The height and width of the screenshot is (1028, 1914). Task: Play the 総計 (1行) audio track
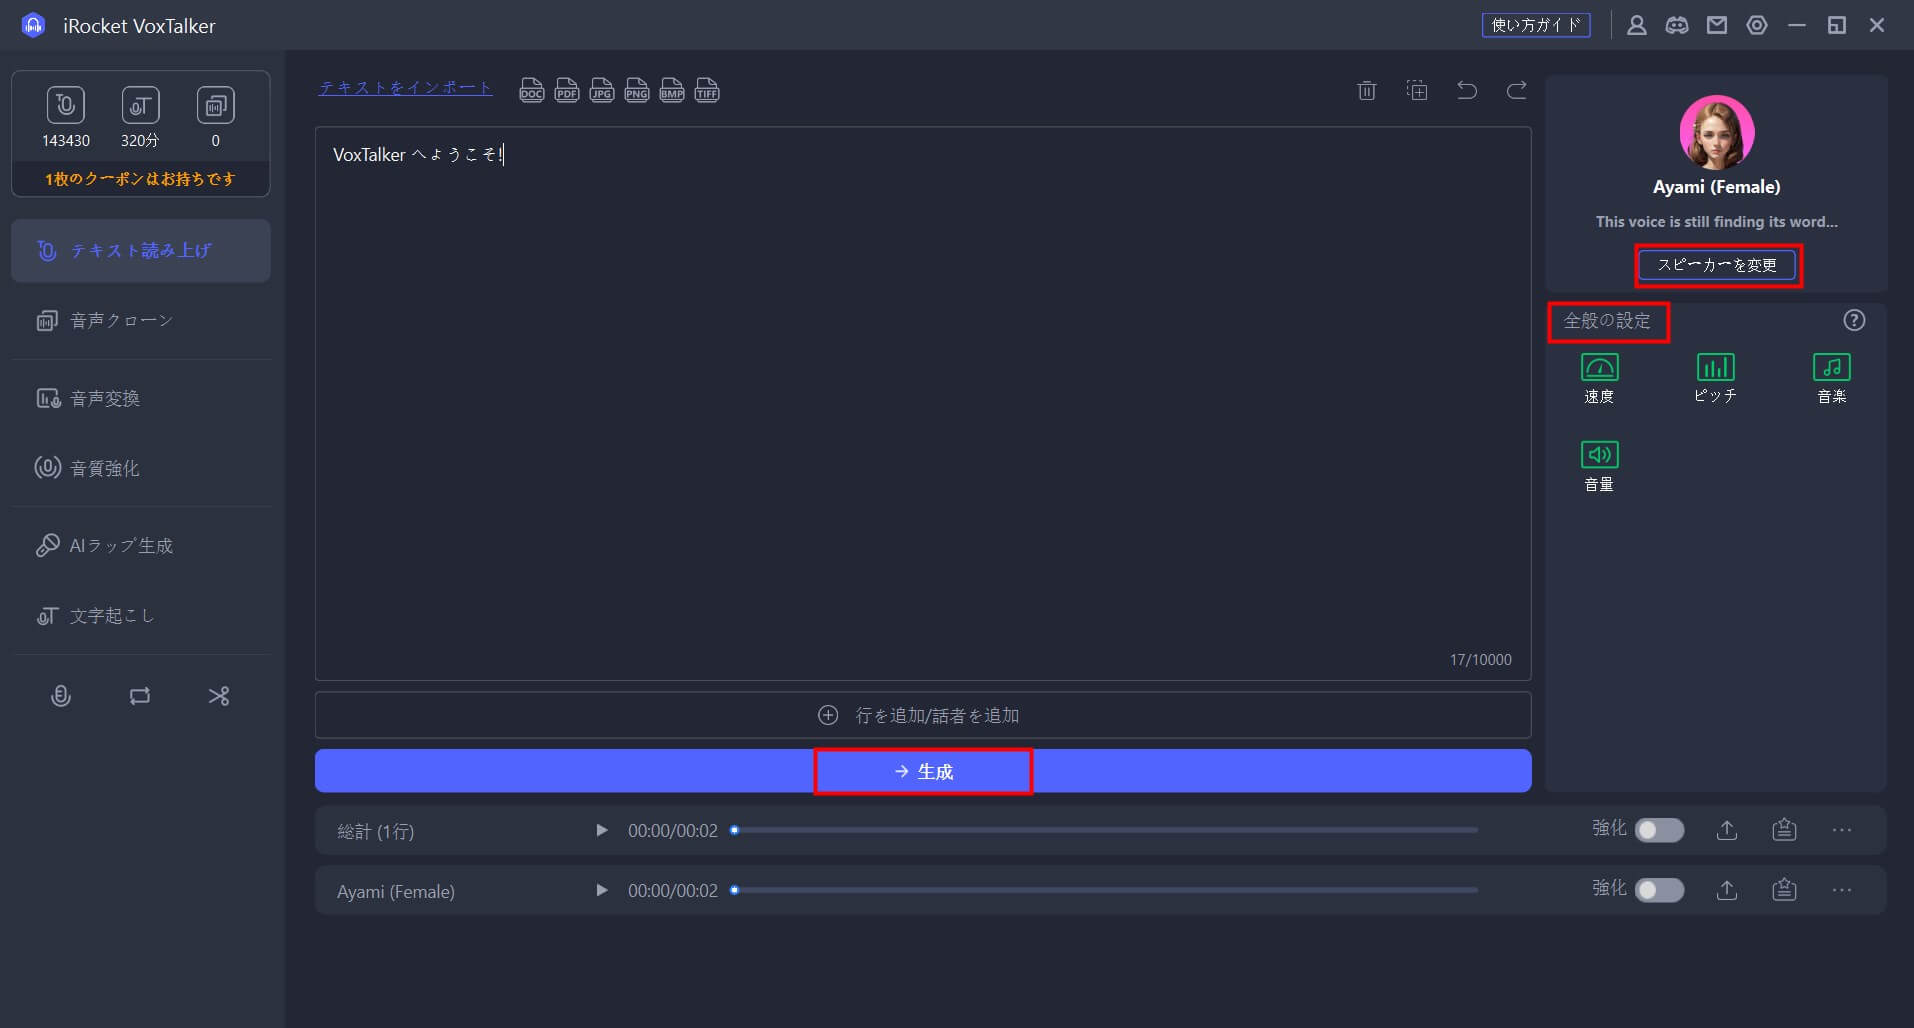pyautogui.click(x=601, y=830)
